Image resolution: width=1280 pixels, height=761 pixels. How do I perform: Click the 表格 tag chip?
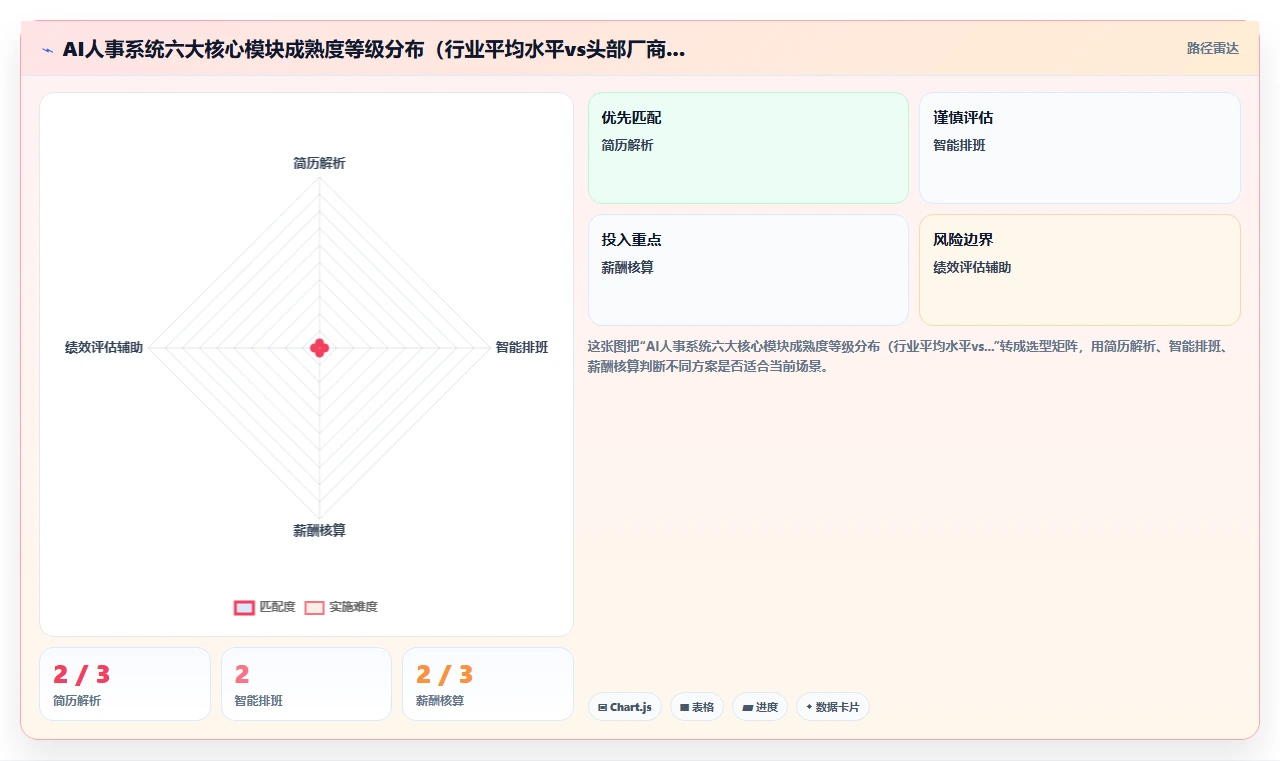pos(697,707)
